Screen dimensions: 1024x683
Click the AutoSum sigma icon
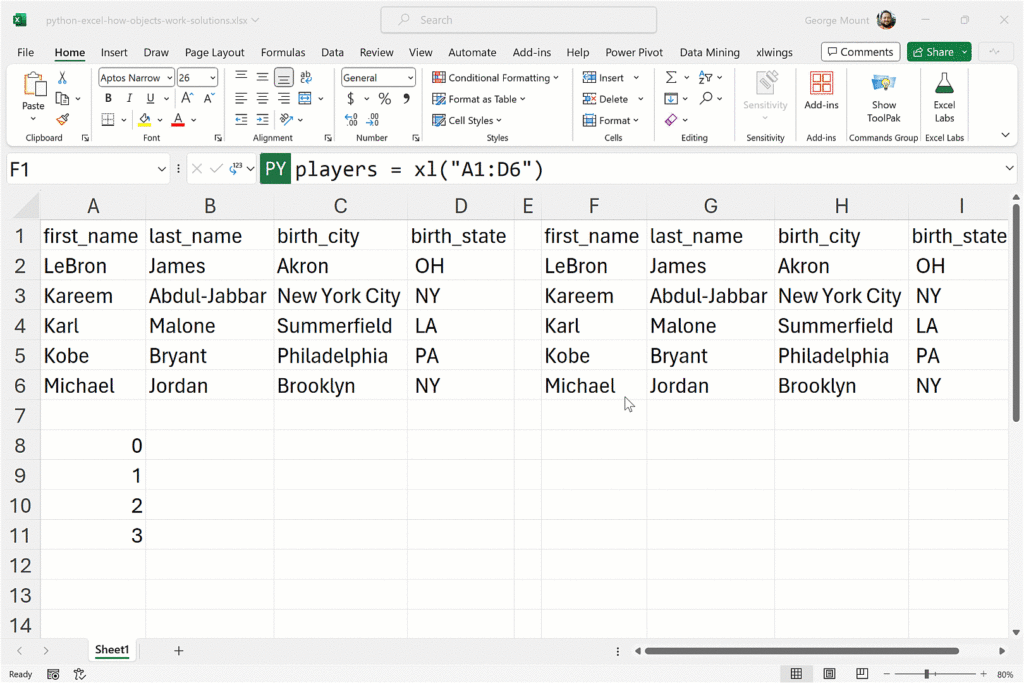click(671, 77)
